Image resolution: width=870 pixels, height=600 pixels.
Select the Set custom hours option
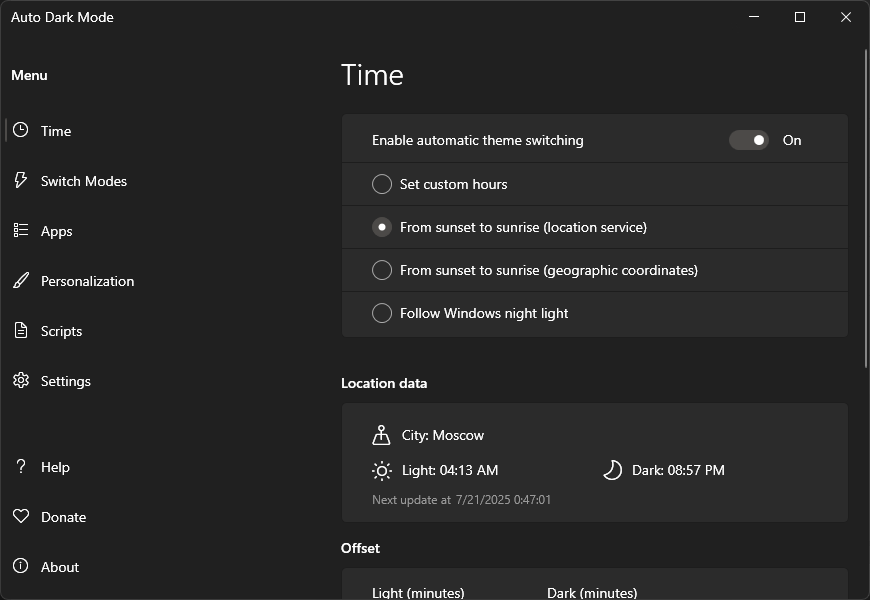tap(381, 184)
